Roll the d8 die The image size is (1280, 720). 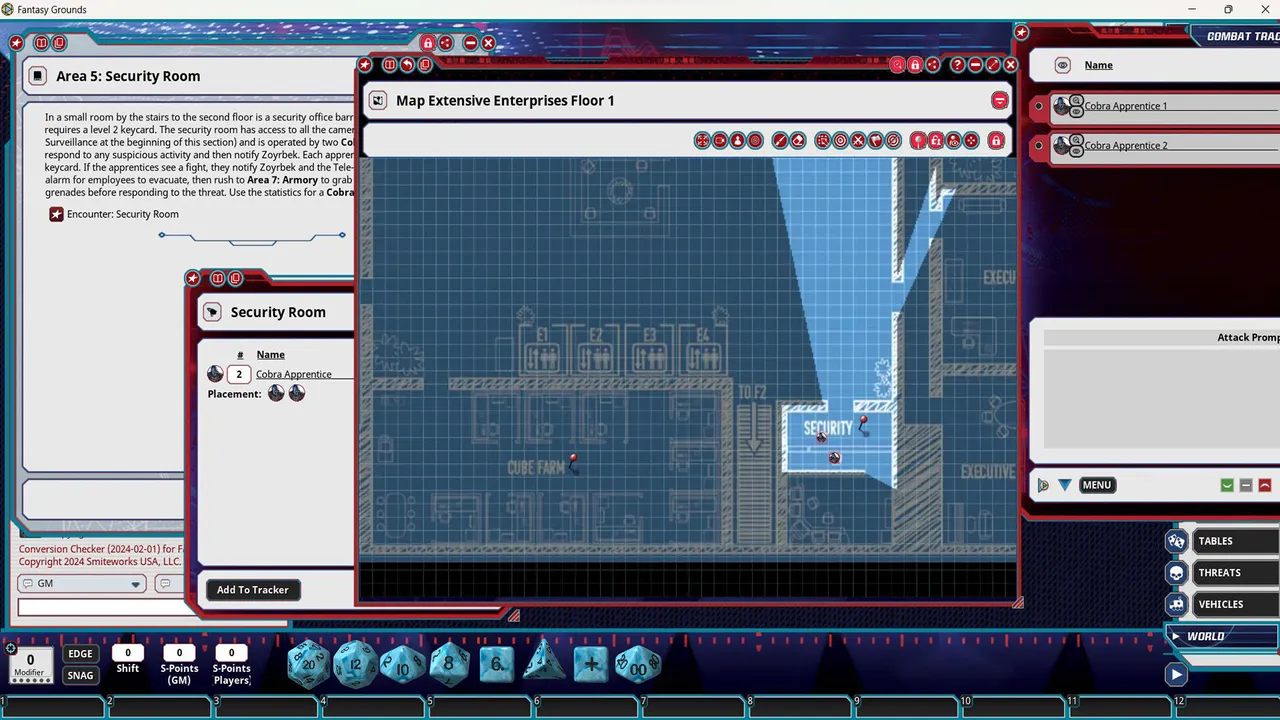pos(449,664)
